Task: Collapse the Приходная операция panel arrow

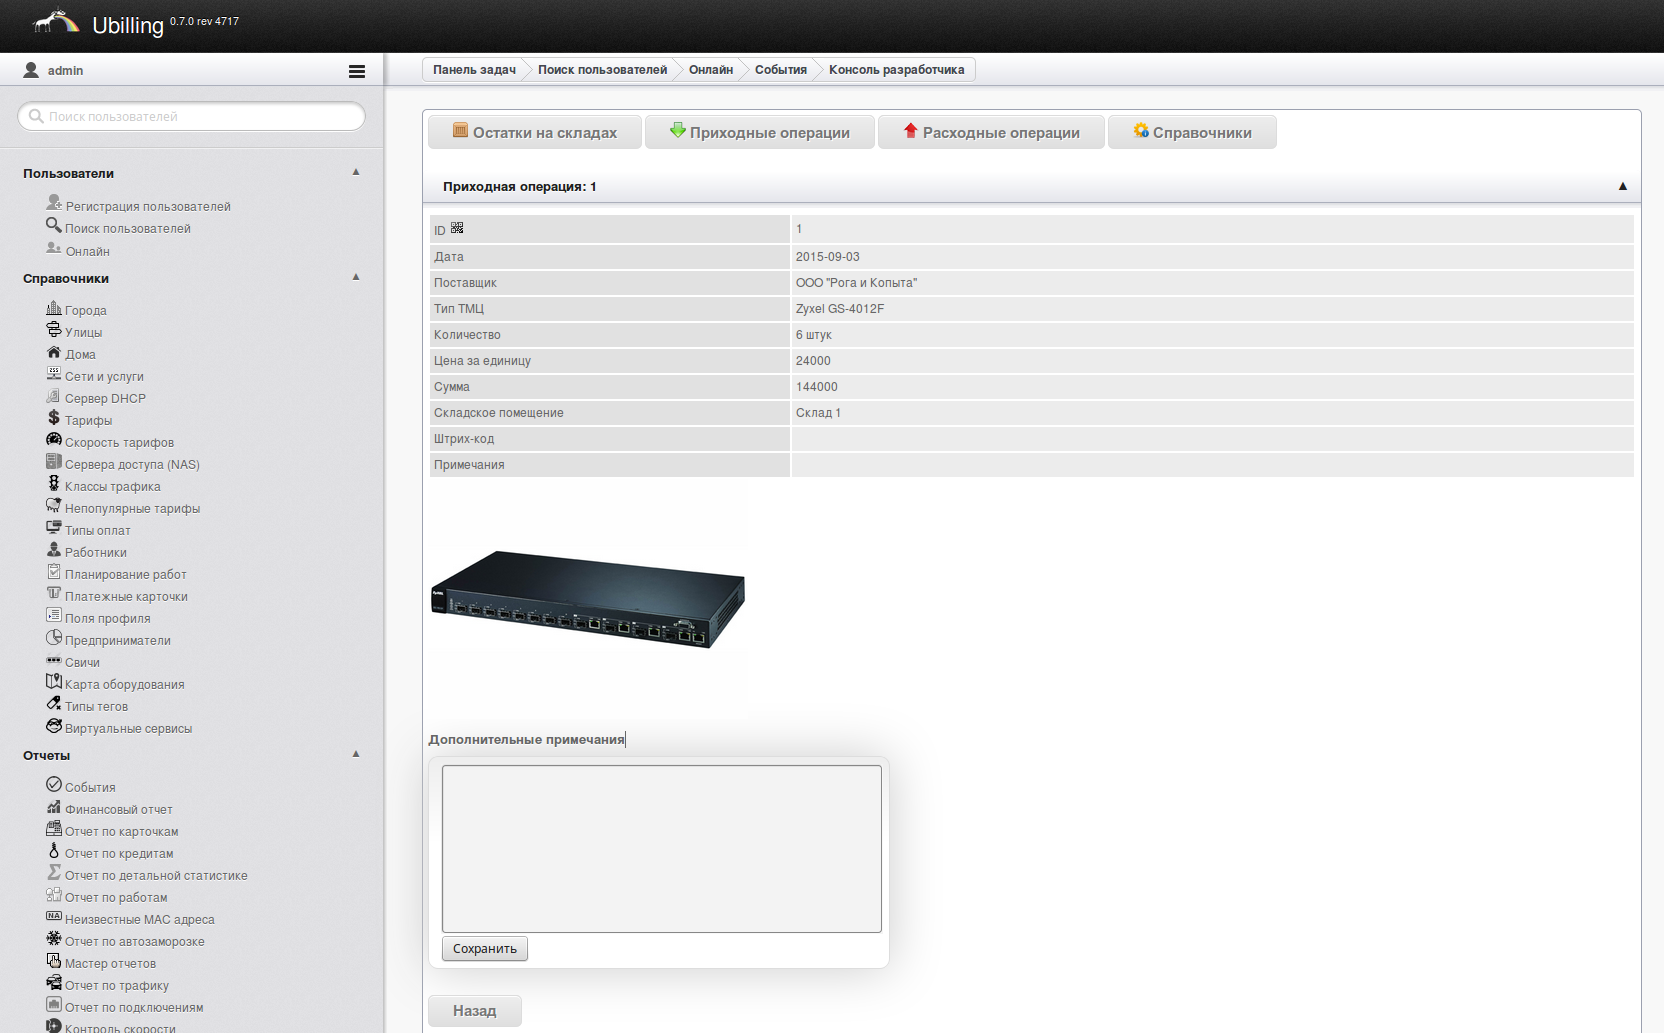Action: [x=1622, y=186]
